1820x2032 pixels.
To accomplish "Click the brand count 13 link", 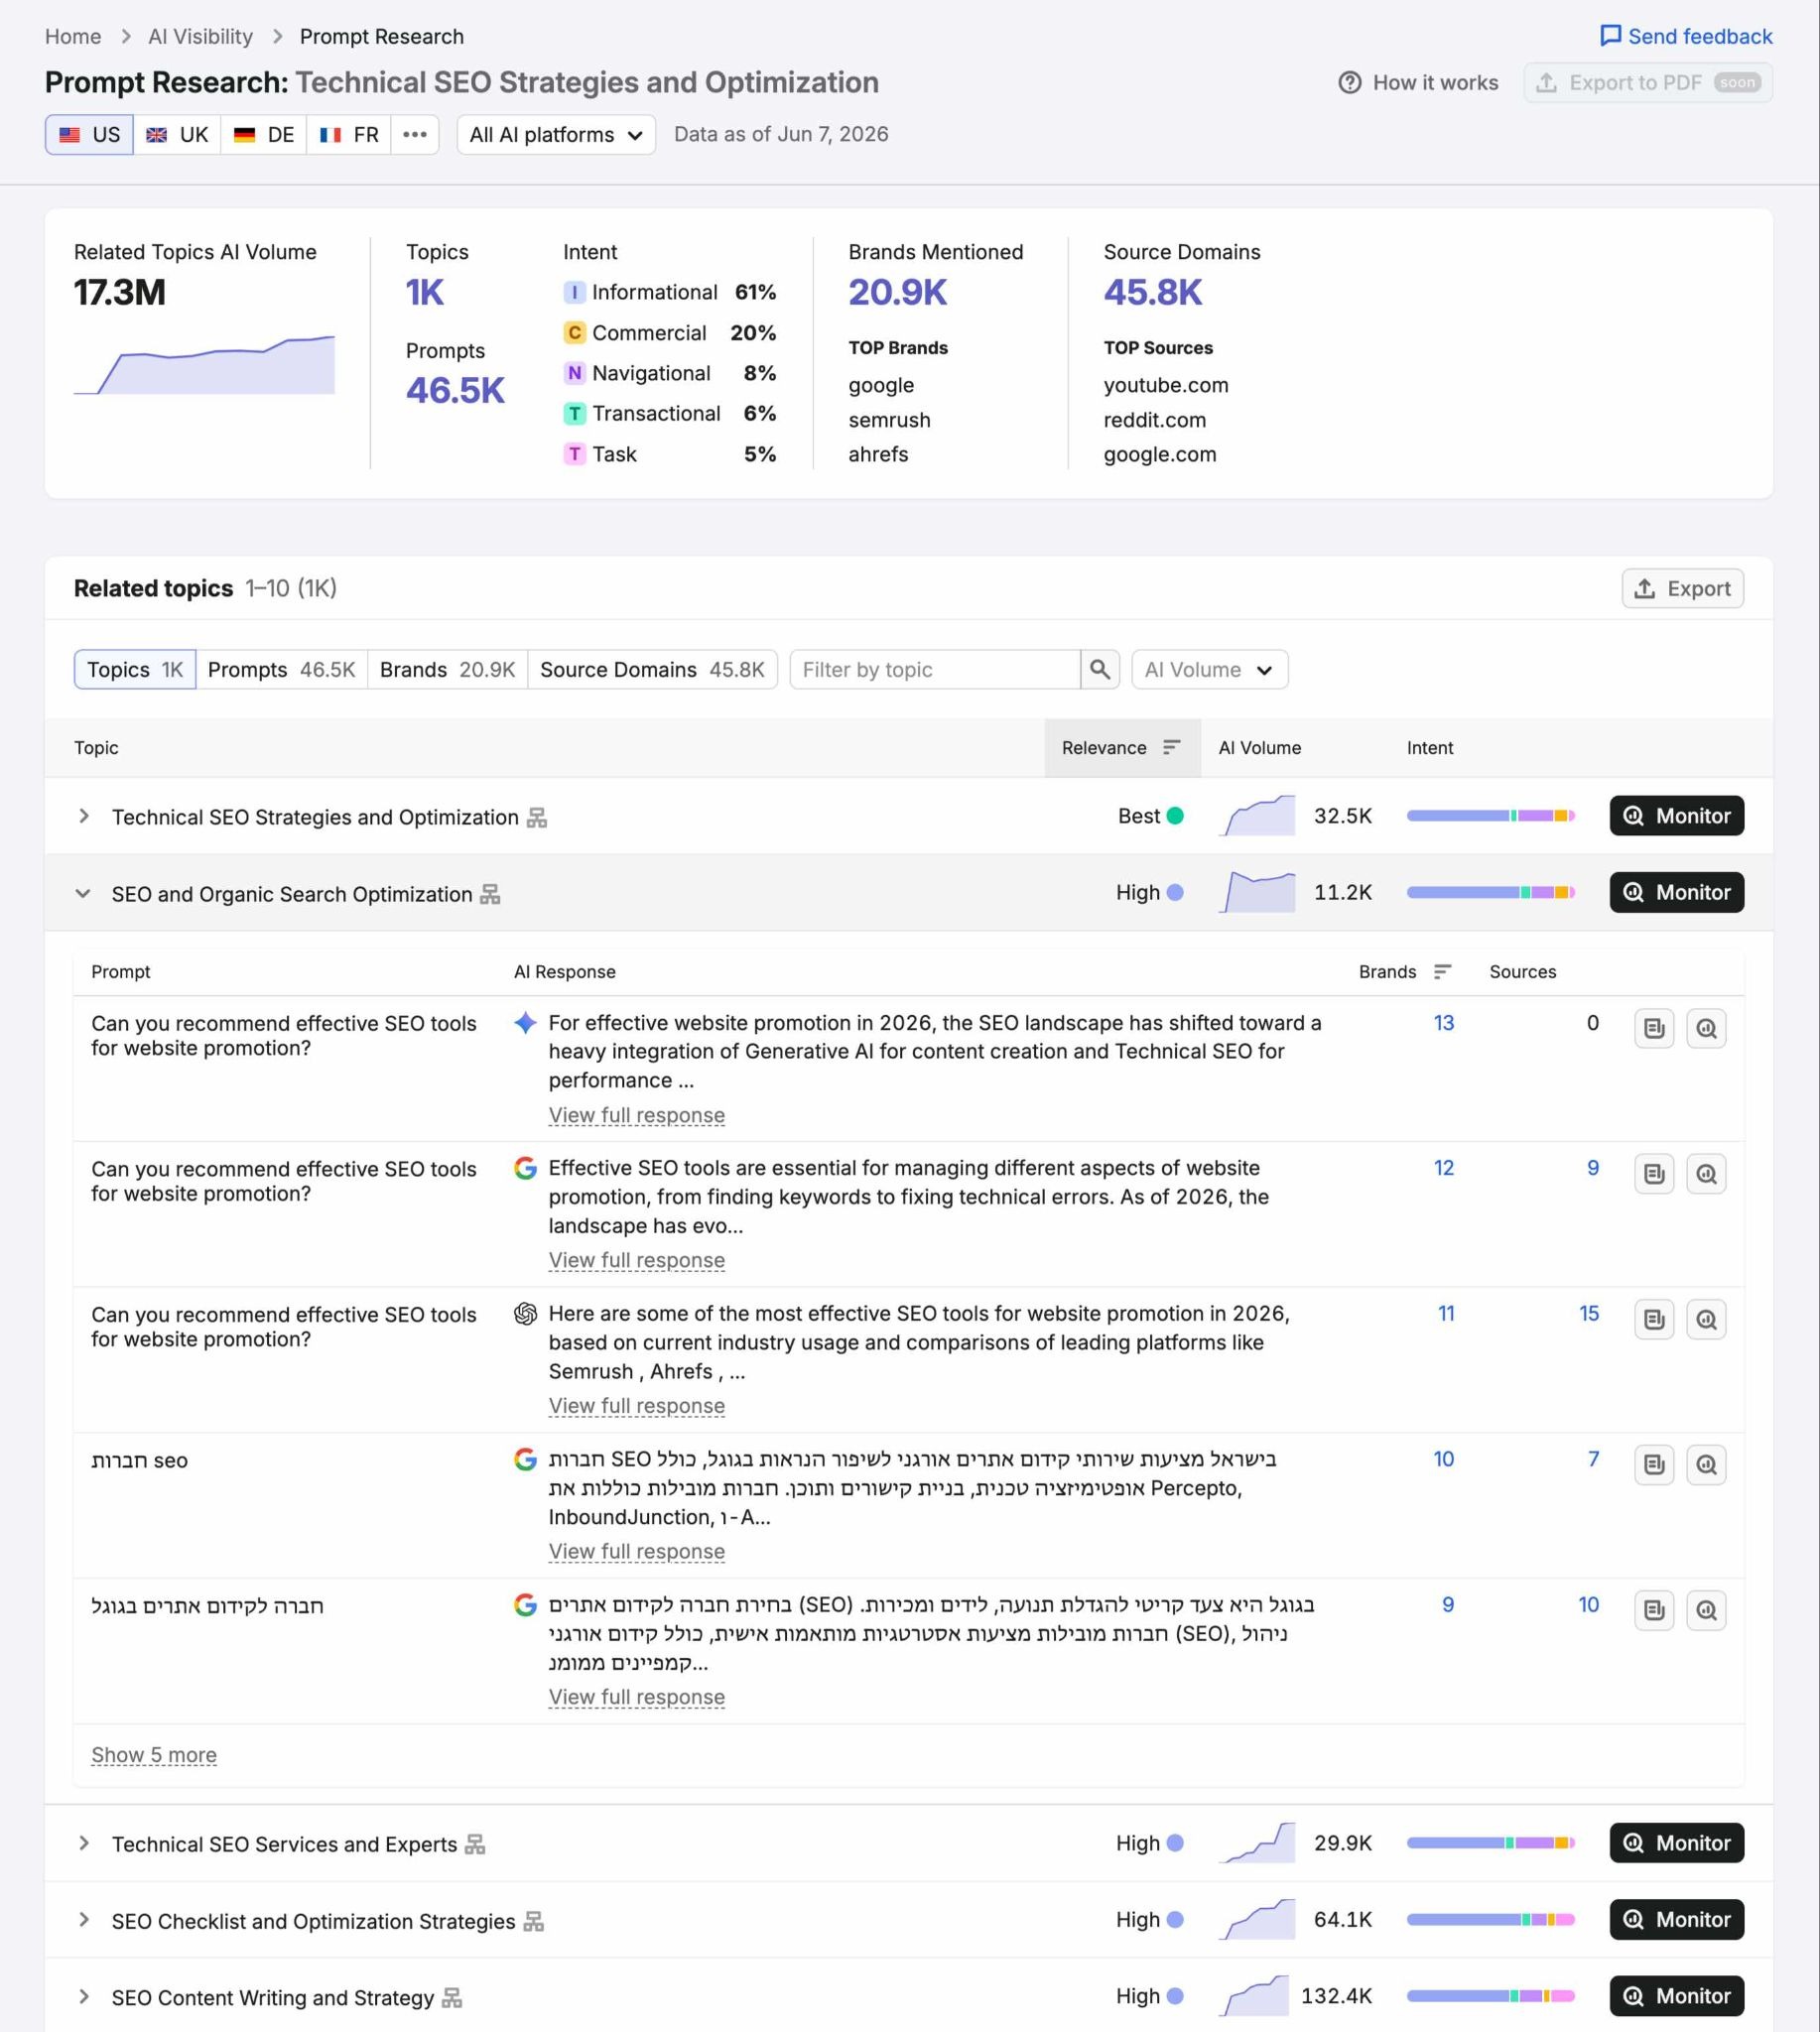I will click(1443, 1023).
